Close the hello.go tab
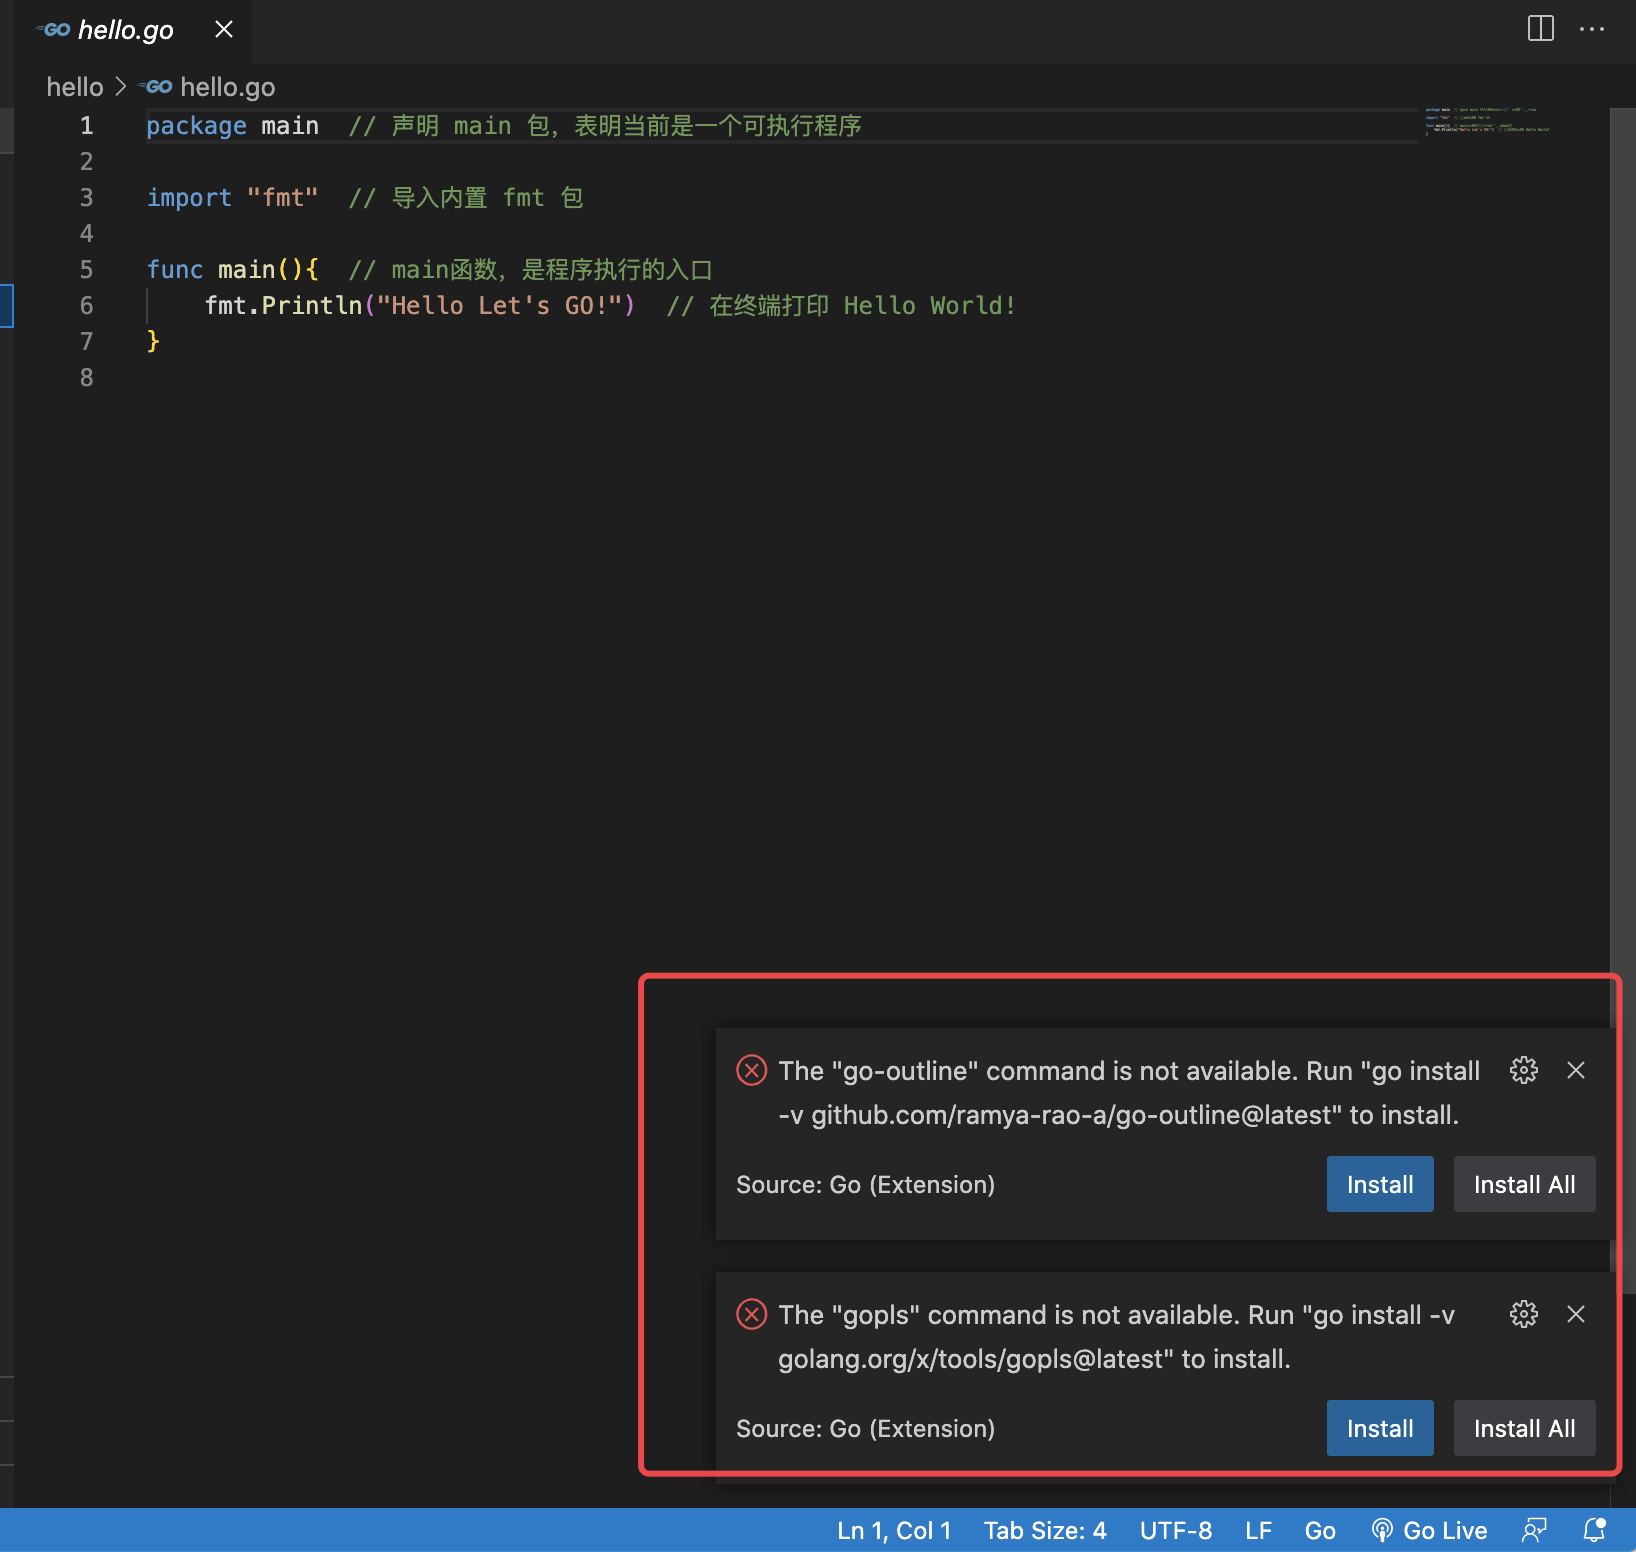This screenshot has height=1552, width=1636. point(222,29)
